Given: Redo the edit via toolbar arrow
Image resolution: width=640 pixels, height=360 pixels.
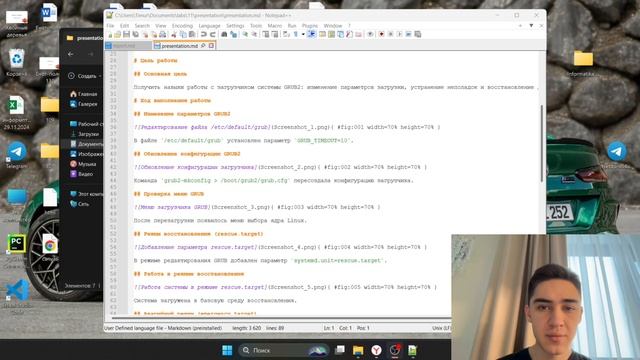Looking at the screenshot, I should (x=213, y=34).
